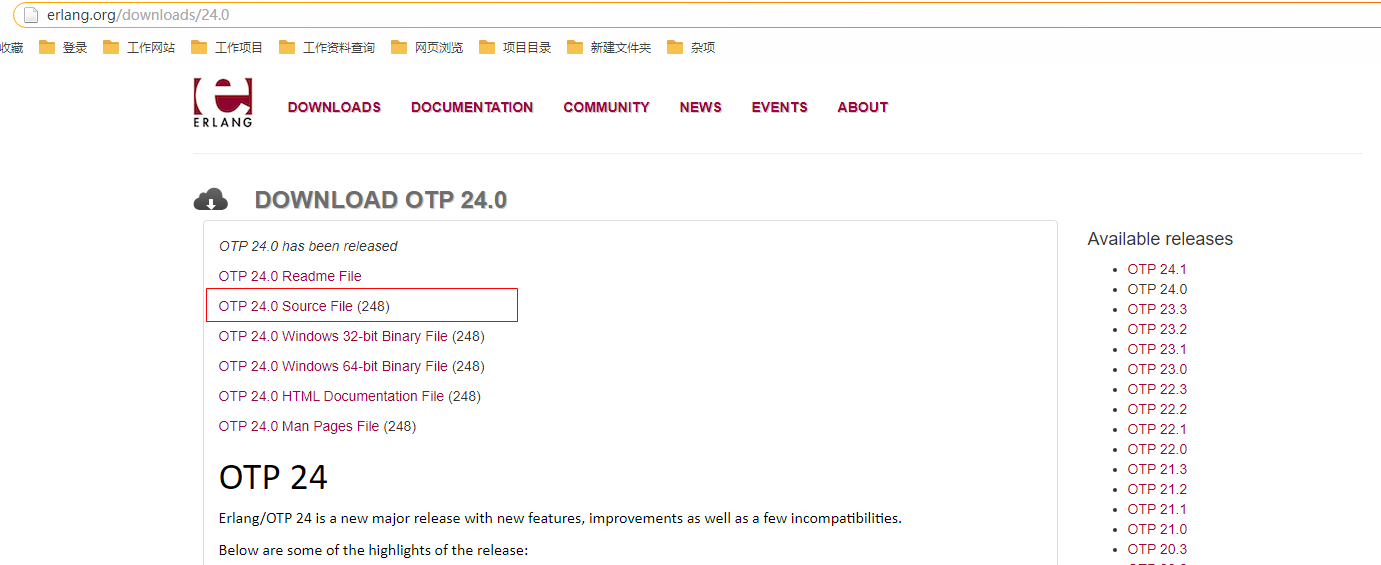Open the 工作网站 bookmark folder
1381x565 pixels.
pyautogui.click(x=139, y=47)
